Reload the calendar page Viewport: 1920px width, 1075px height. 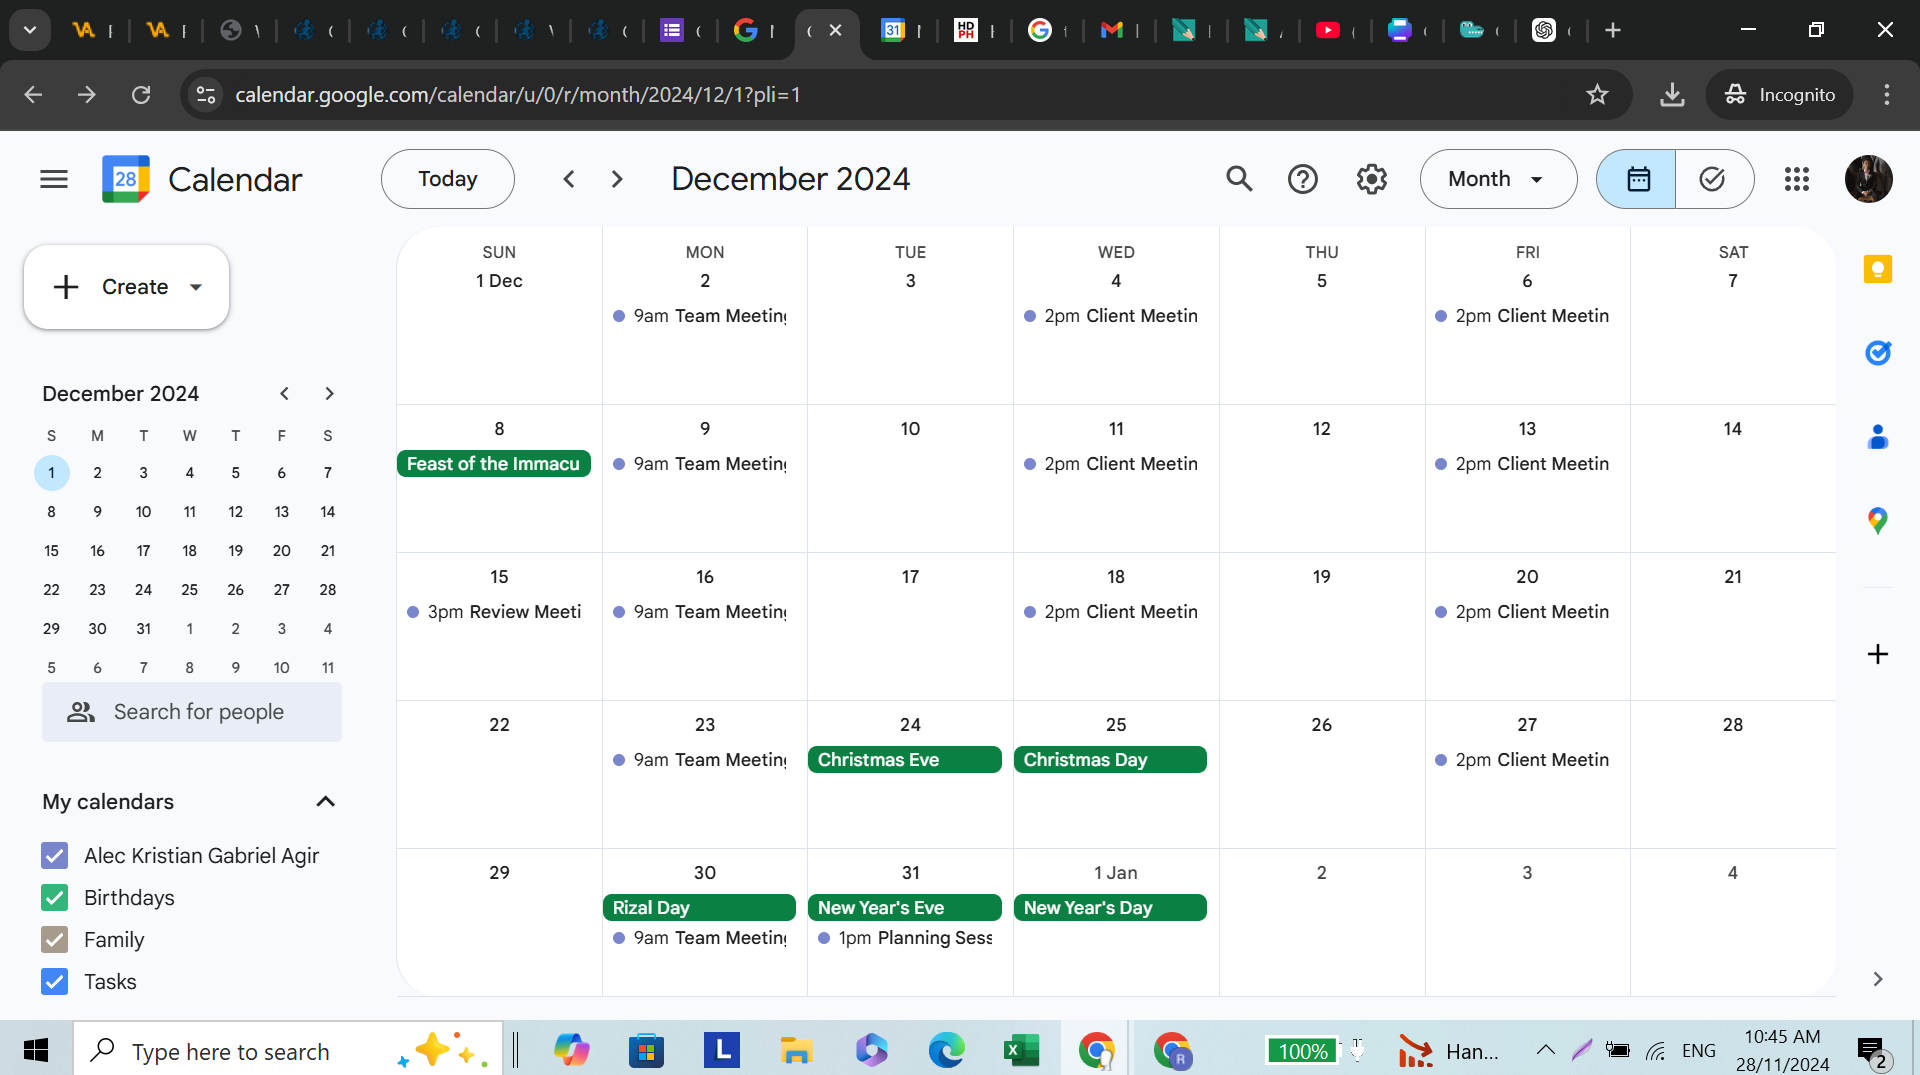pyautogui.click(x=141, y=95)
